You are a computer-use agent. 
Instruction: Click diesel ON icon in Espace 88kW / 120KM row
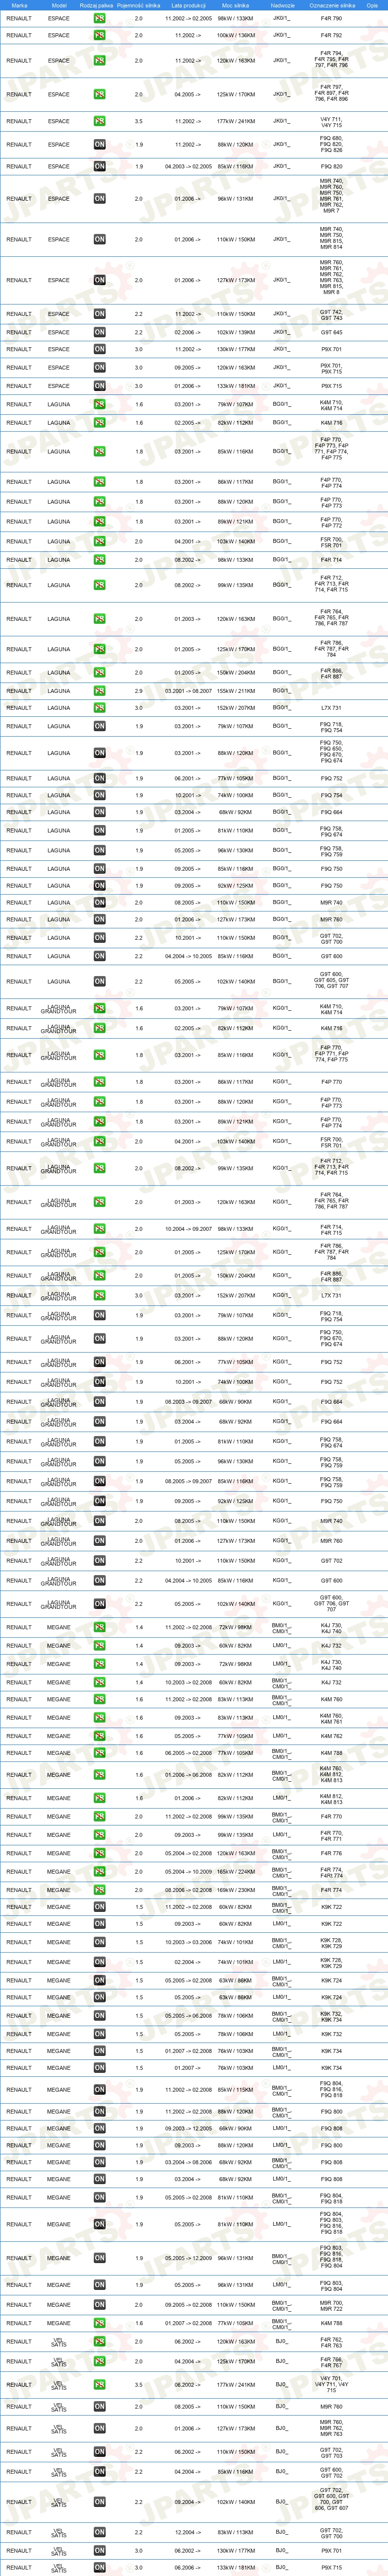pos(99,144)
